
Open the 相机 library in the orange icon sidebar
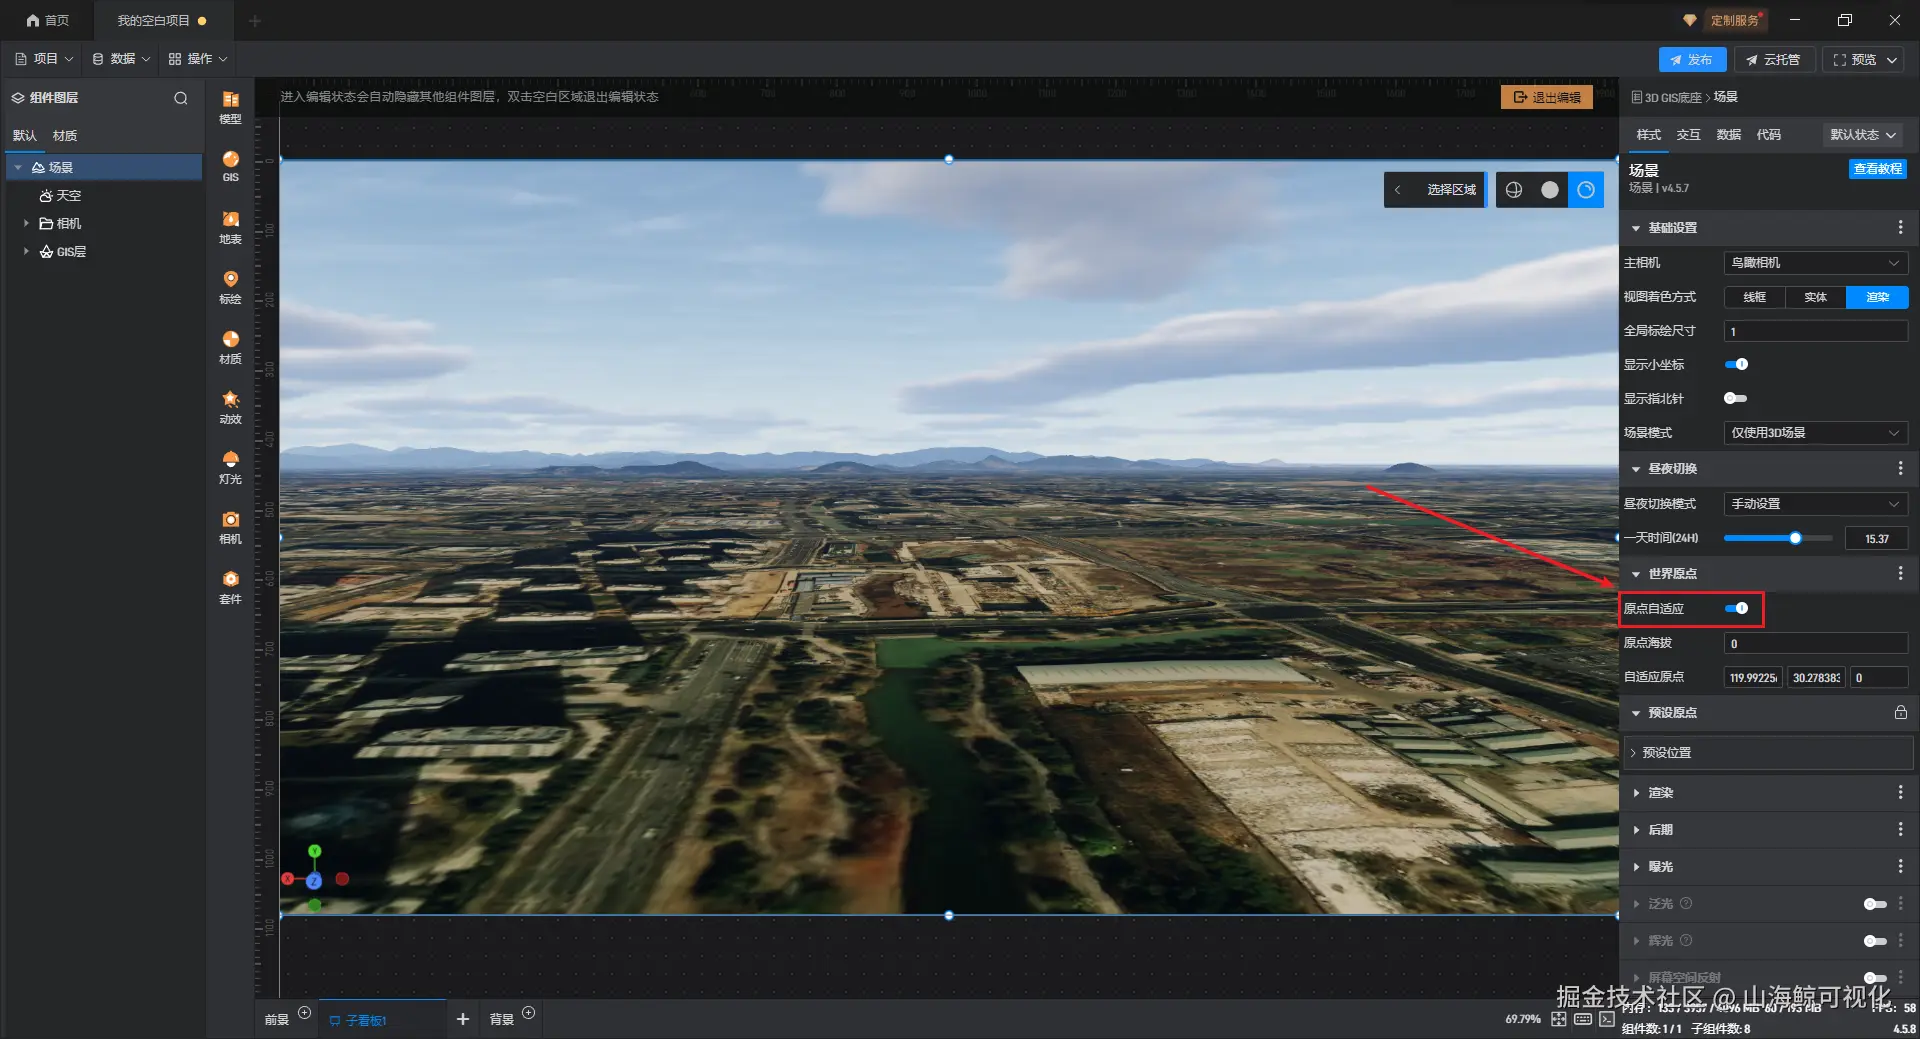[x=230, y=527]
